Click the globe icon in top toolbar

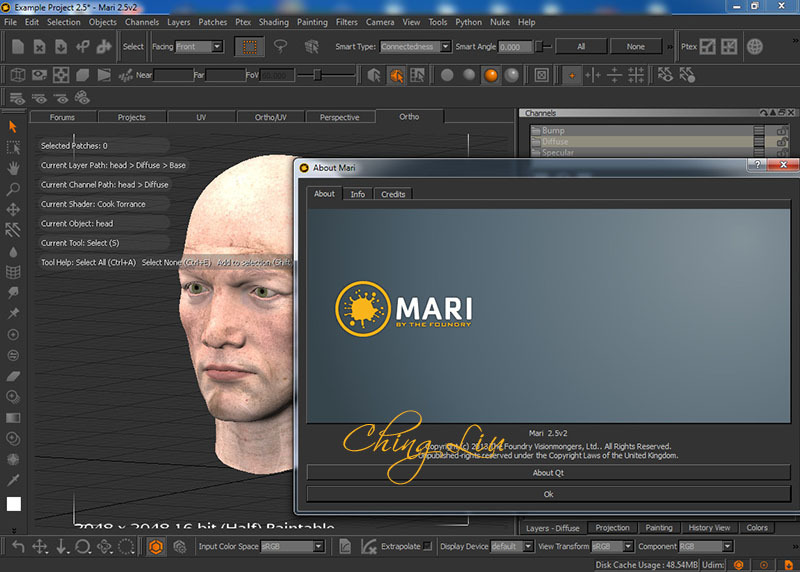(755, 46)
